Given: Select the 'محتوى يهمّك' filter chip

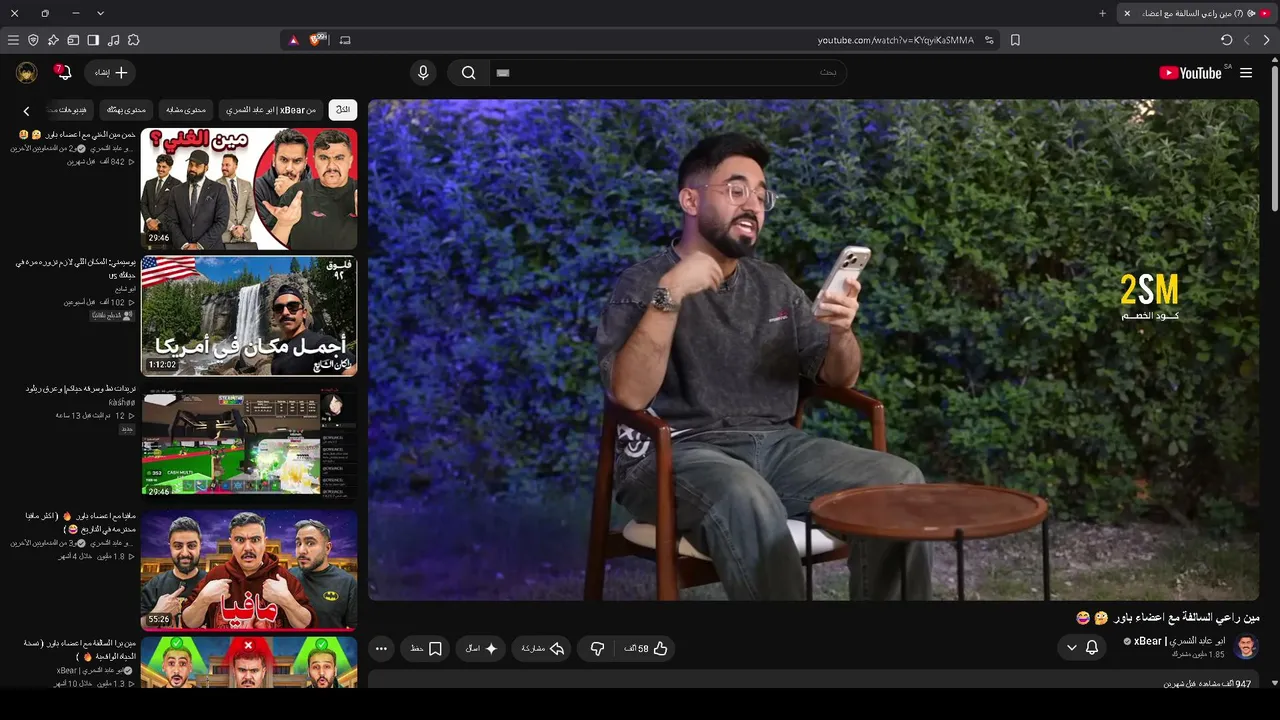Looking at the screenshot, I should tap(126, 109).
